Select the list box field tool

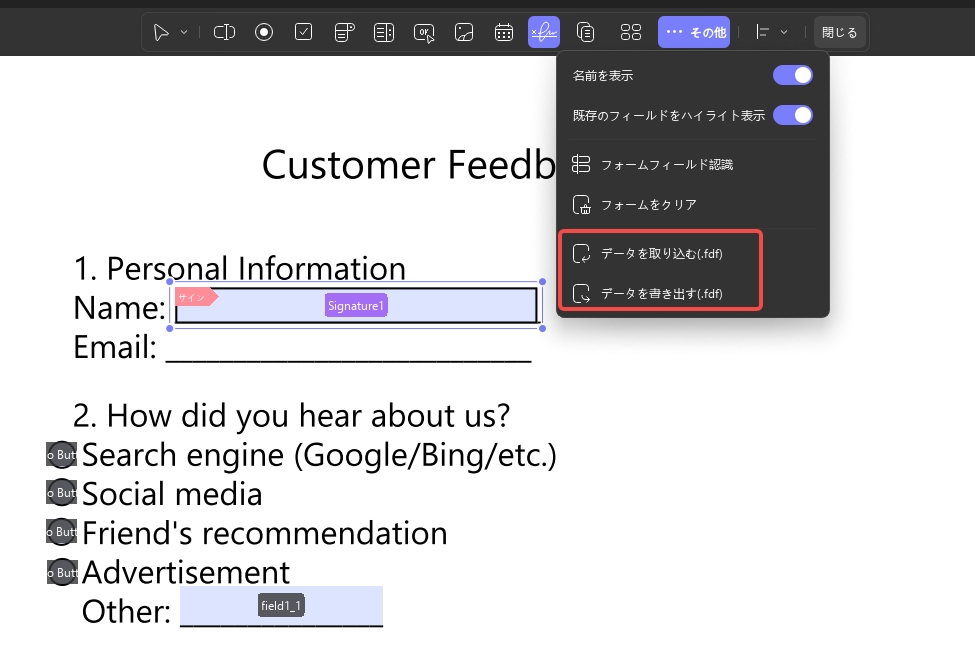point(384,32)
